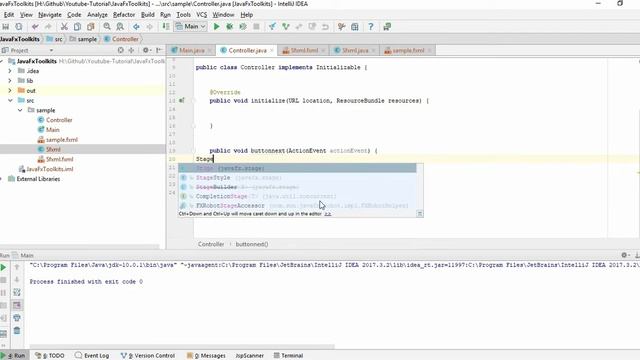
Task: Click scroll from source icon in Project panel
Action: click(120, 50)
